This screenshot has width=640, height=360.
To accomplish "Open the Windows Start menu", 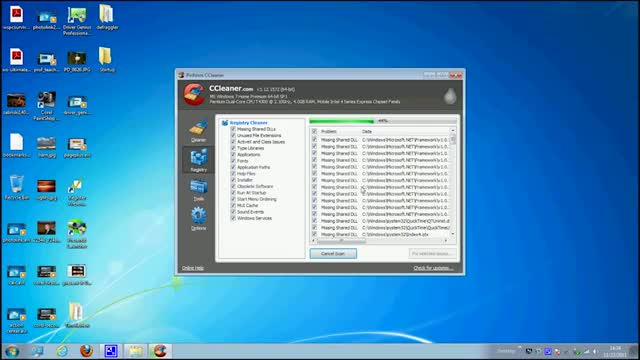I will [x=12, y=351].
